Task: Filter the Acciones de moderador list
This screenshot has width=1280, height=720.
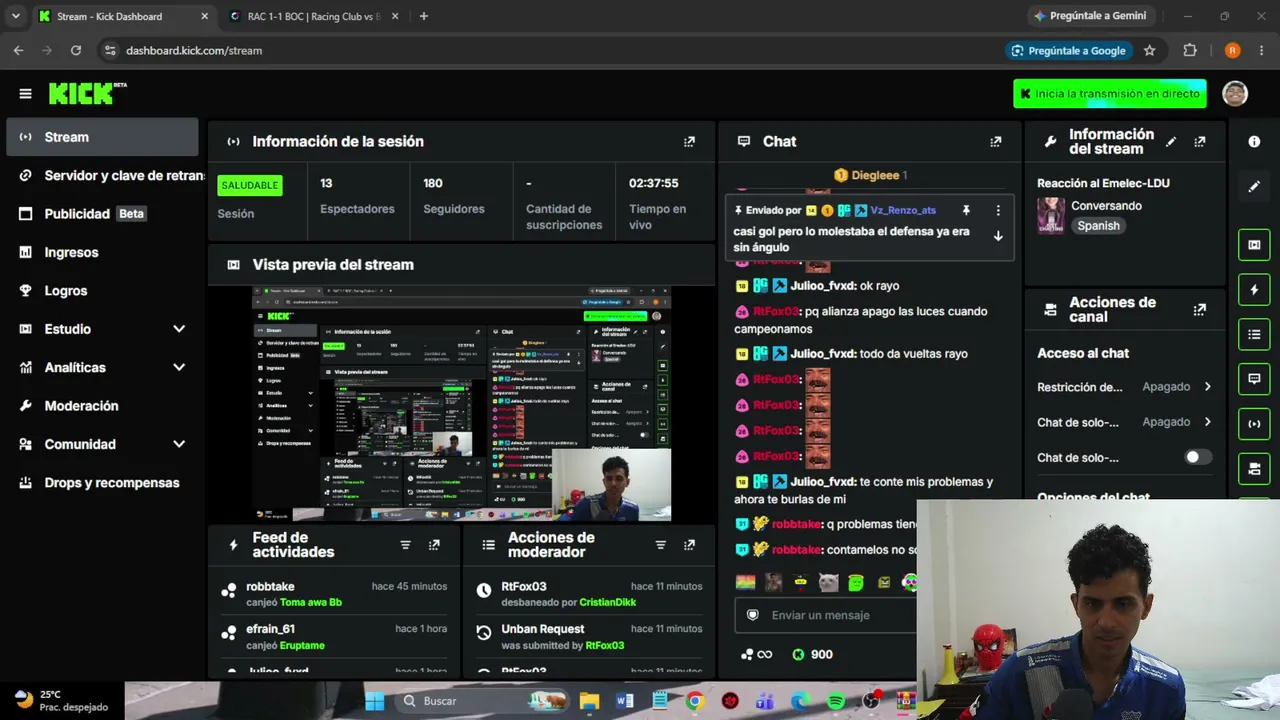Action: [x=660, y=545]
